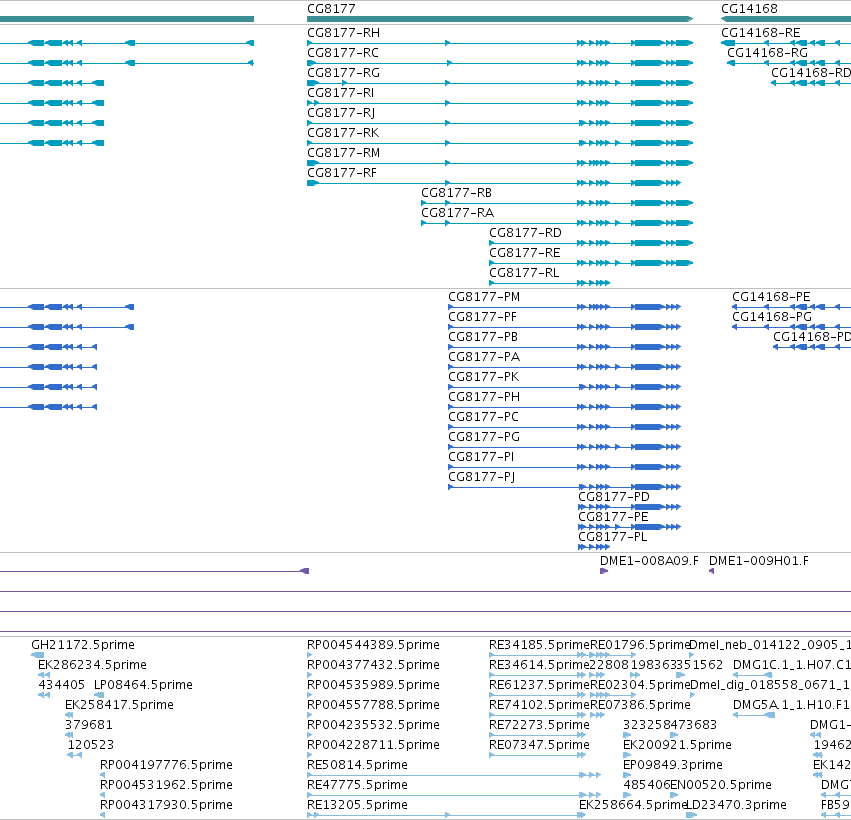Select protein label CG8177-PM
The width and height of the screenshot is (851, 820).
pos(484,297)
